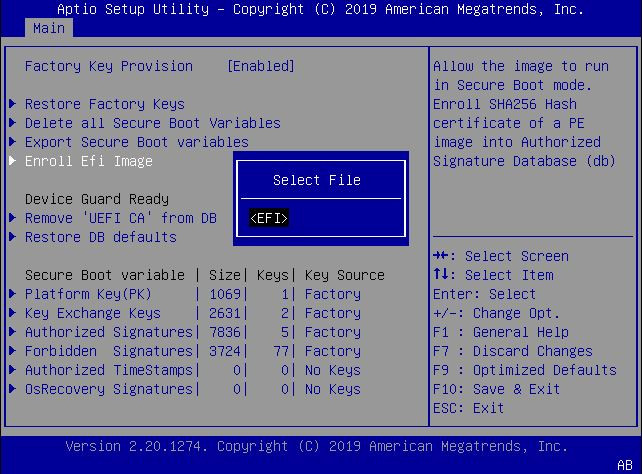Screen dimensions: 642x474
Task: Click the arrow beside Forbidden Signatures
Action: click(13, 350)
